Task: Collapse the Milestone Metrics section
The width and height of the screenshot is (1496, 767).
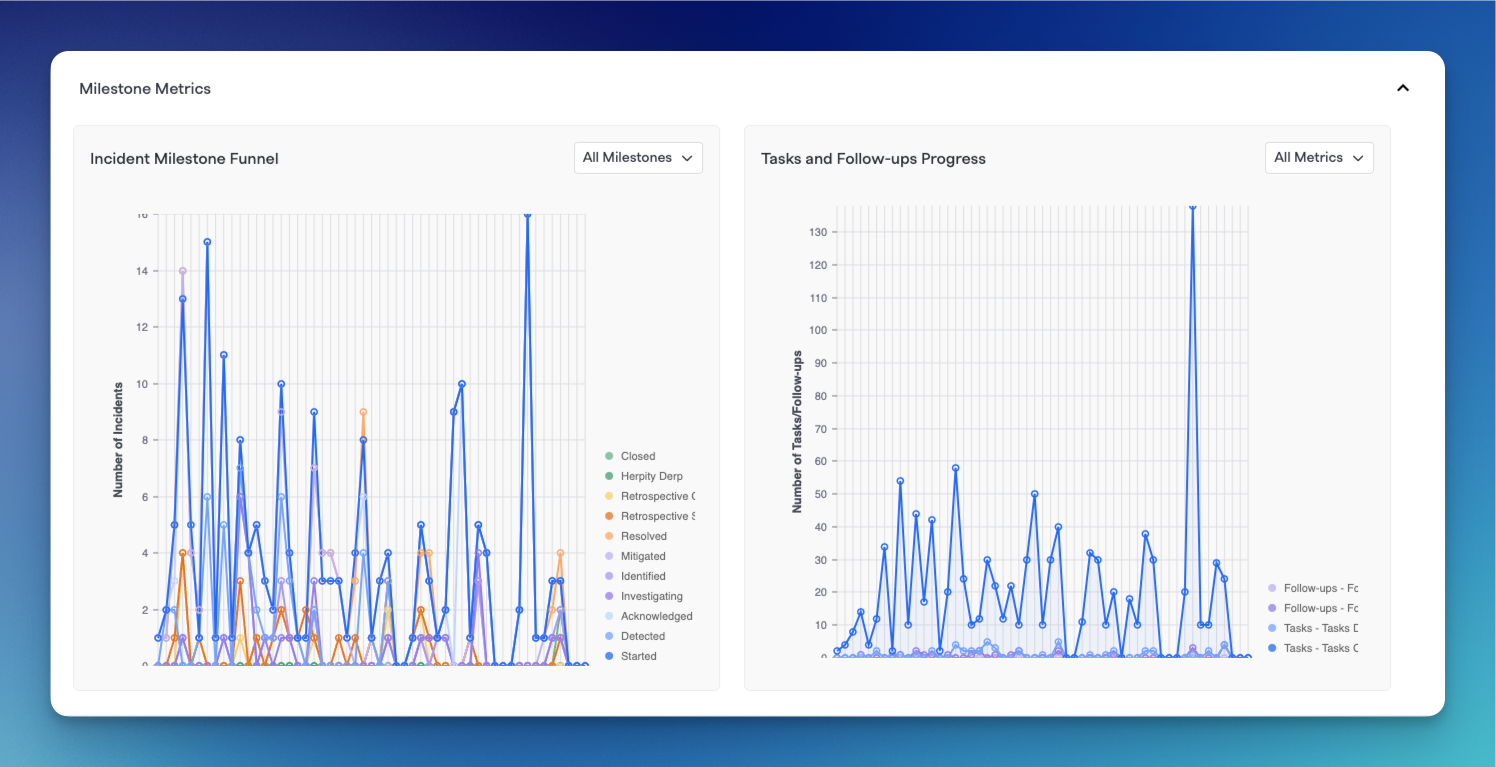Action: (1403, 88)
